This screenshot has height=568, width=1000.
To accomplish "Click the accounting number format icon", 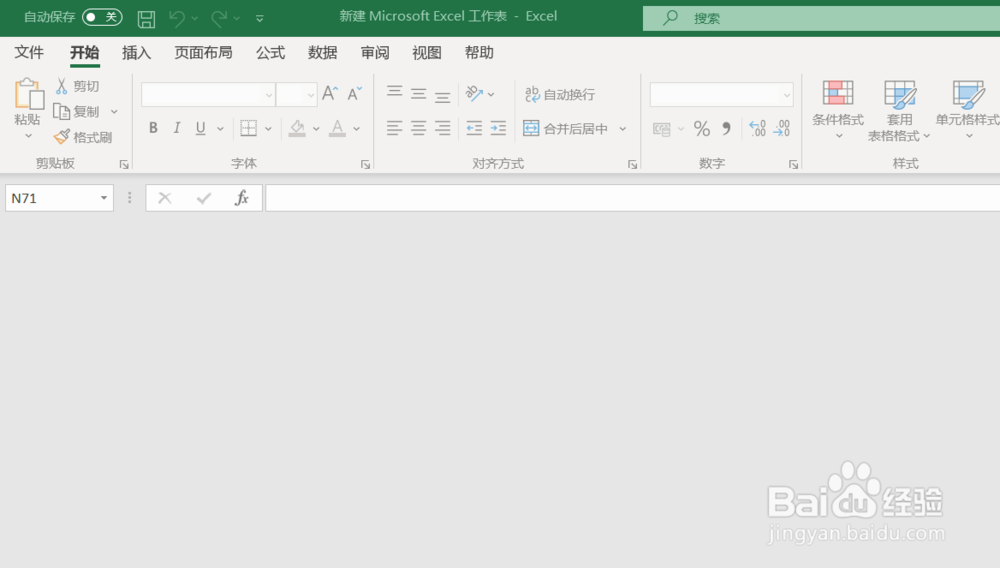I will point(662,129).
